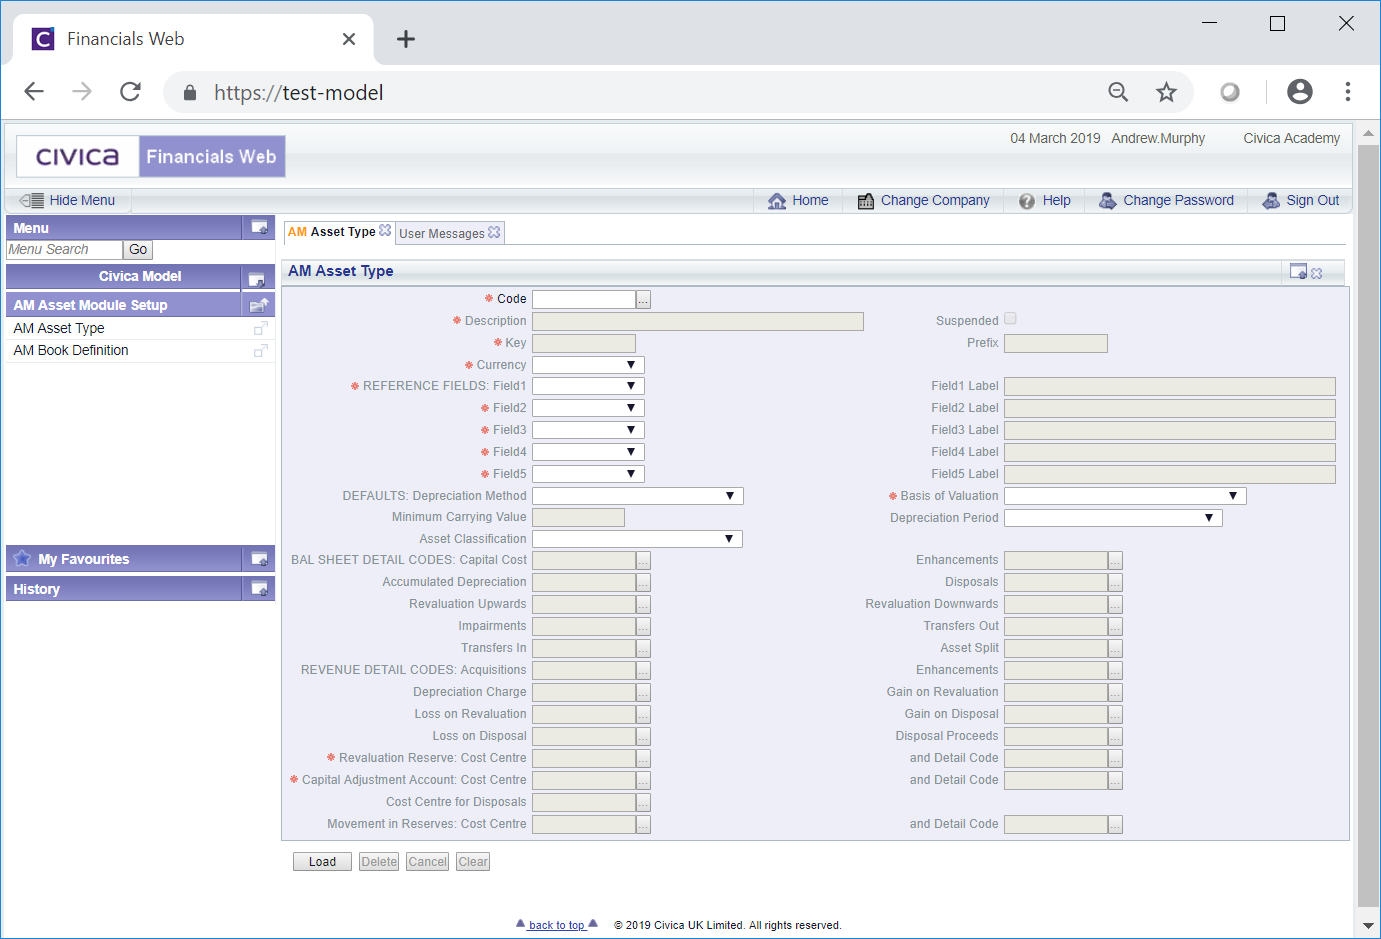Open Revaluation Upwards lookup ellipsis

643,605
